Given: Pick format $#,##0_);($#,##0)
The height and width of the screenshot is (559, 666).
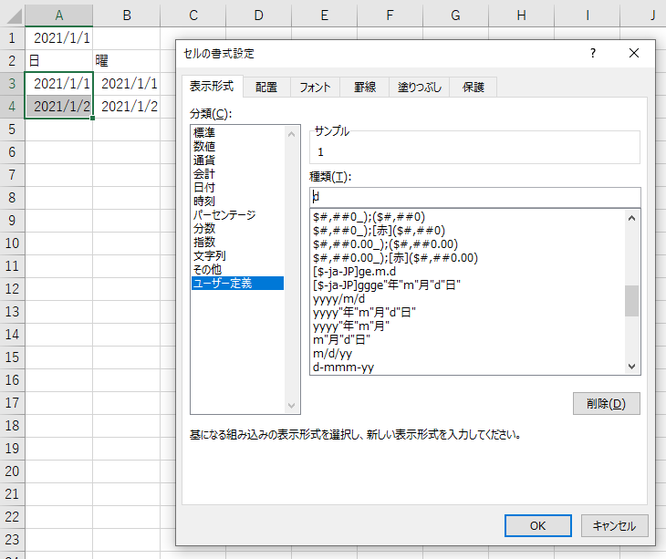Looking at the screenshot, I should click(369, 217).
